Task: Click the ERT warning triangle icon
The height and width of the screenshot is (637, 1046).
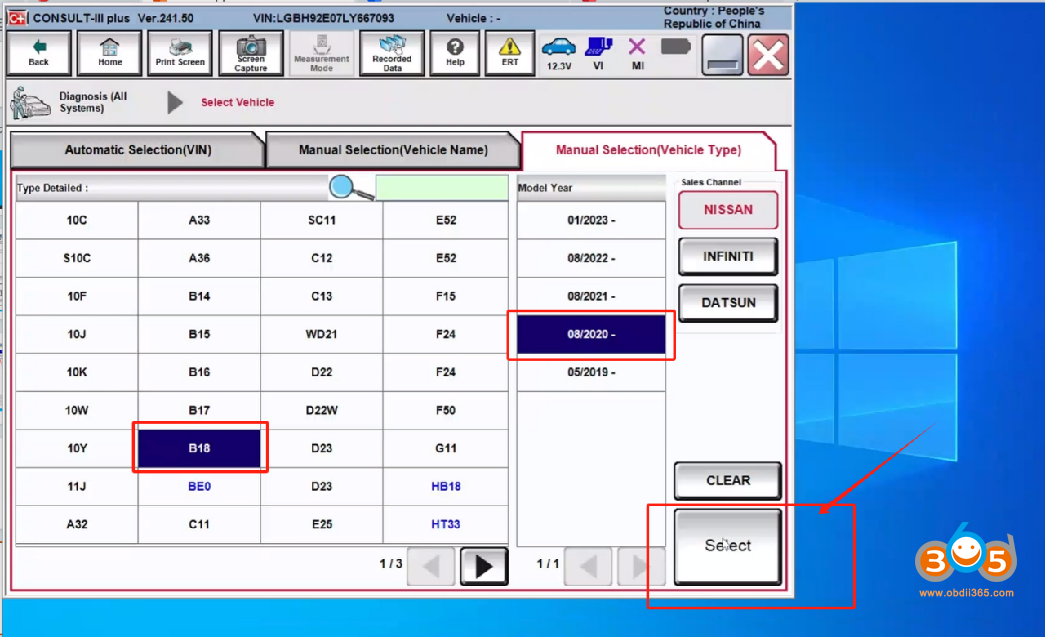Action: [x=510, y=53]
